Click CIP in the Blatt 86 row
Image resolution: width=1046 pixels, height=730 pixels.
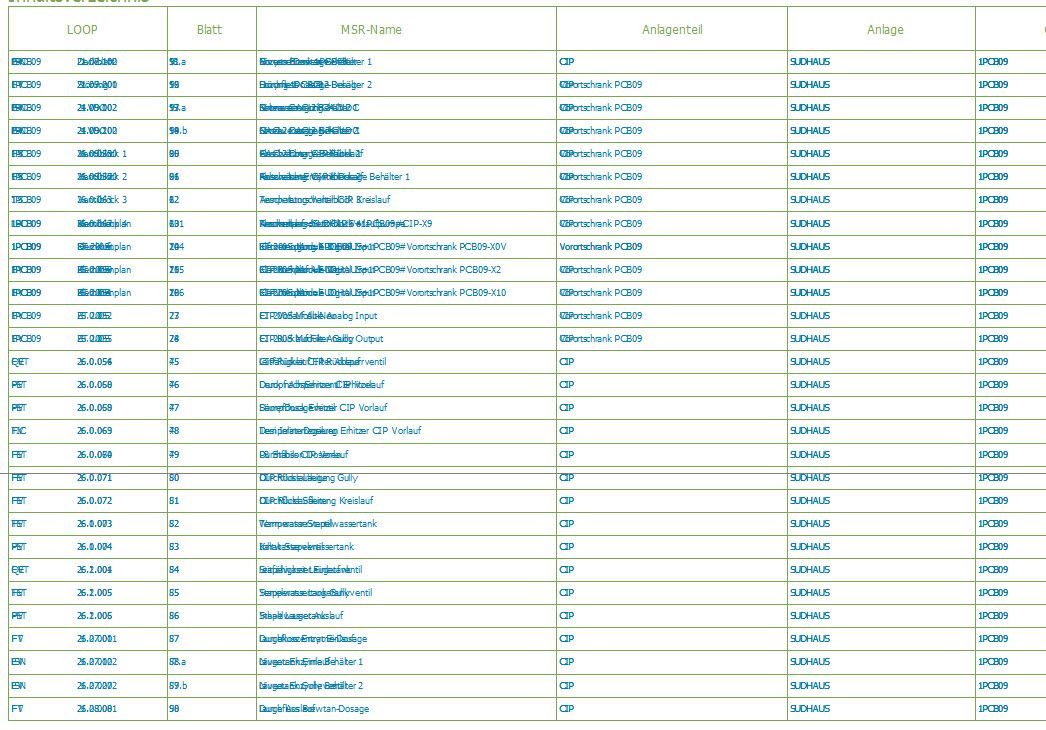[566, 616]
